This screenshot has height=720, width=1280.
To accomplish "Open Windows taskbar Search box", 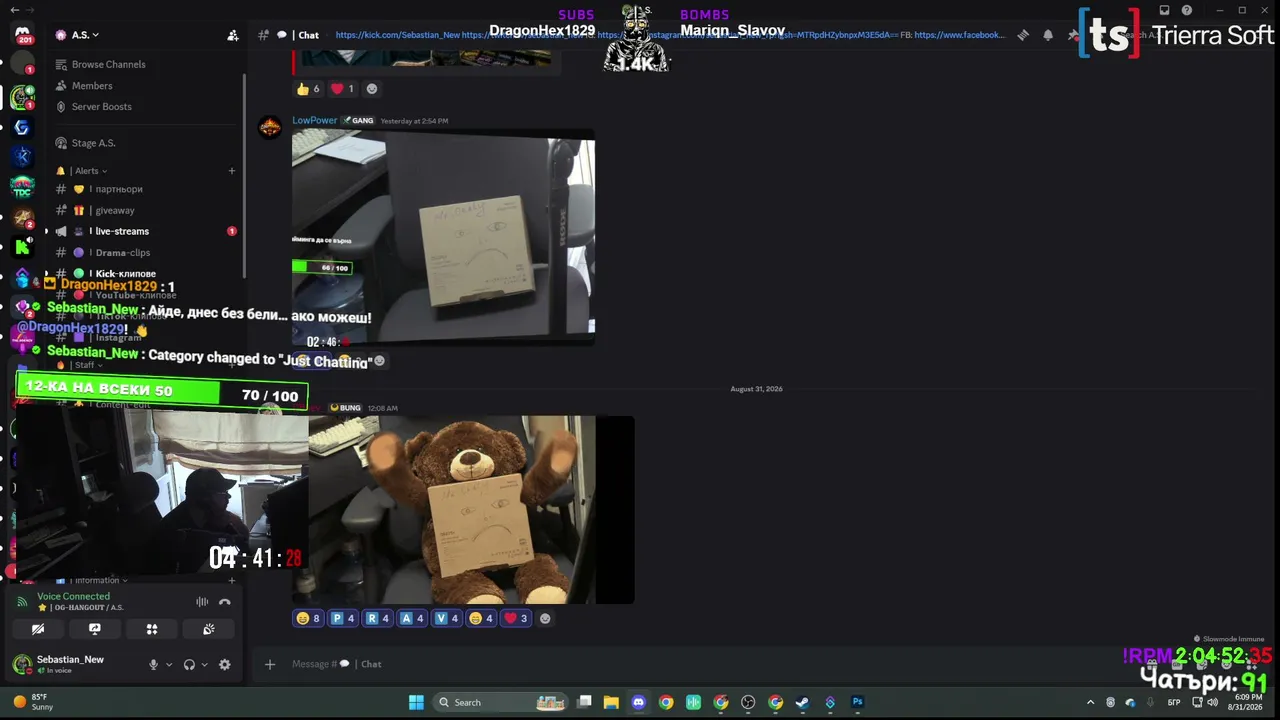I will (x=502, y=702).
